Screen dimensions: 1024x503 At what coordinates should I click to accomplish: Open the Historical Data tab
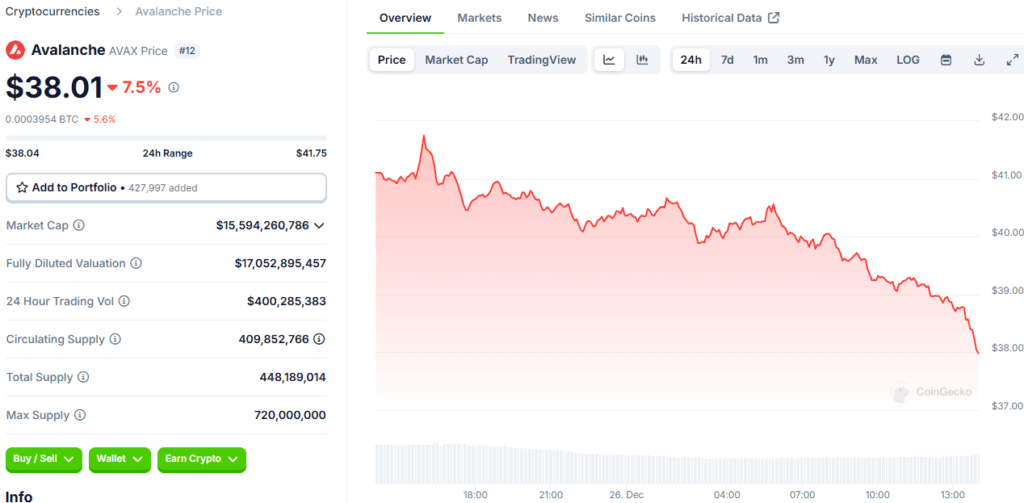pos(730,18)
